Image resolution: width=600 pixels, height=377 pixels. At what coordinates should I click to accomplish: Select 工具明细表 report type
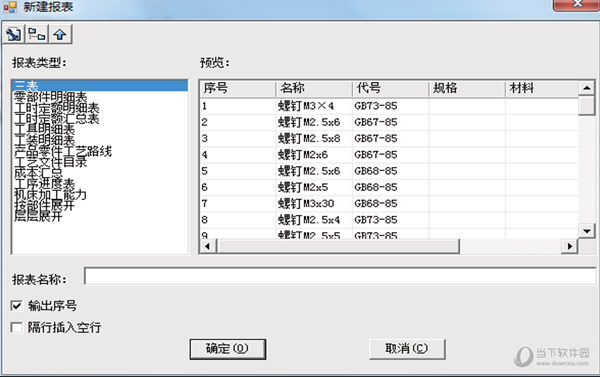44,129
